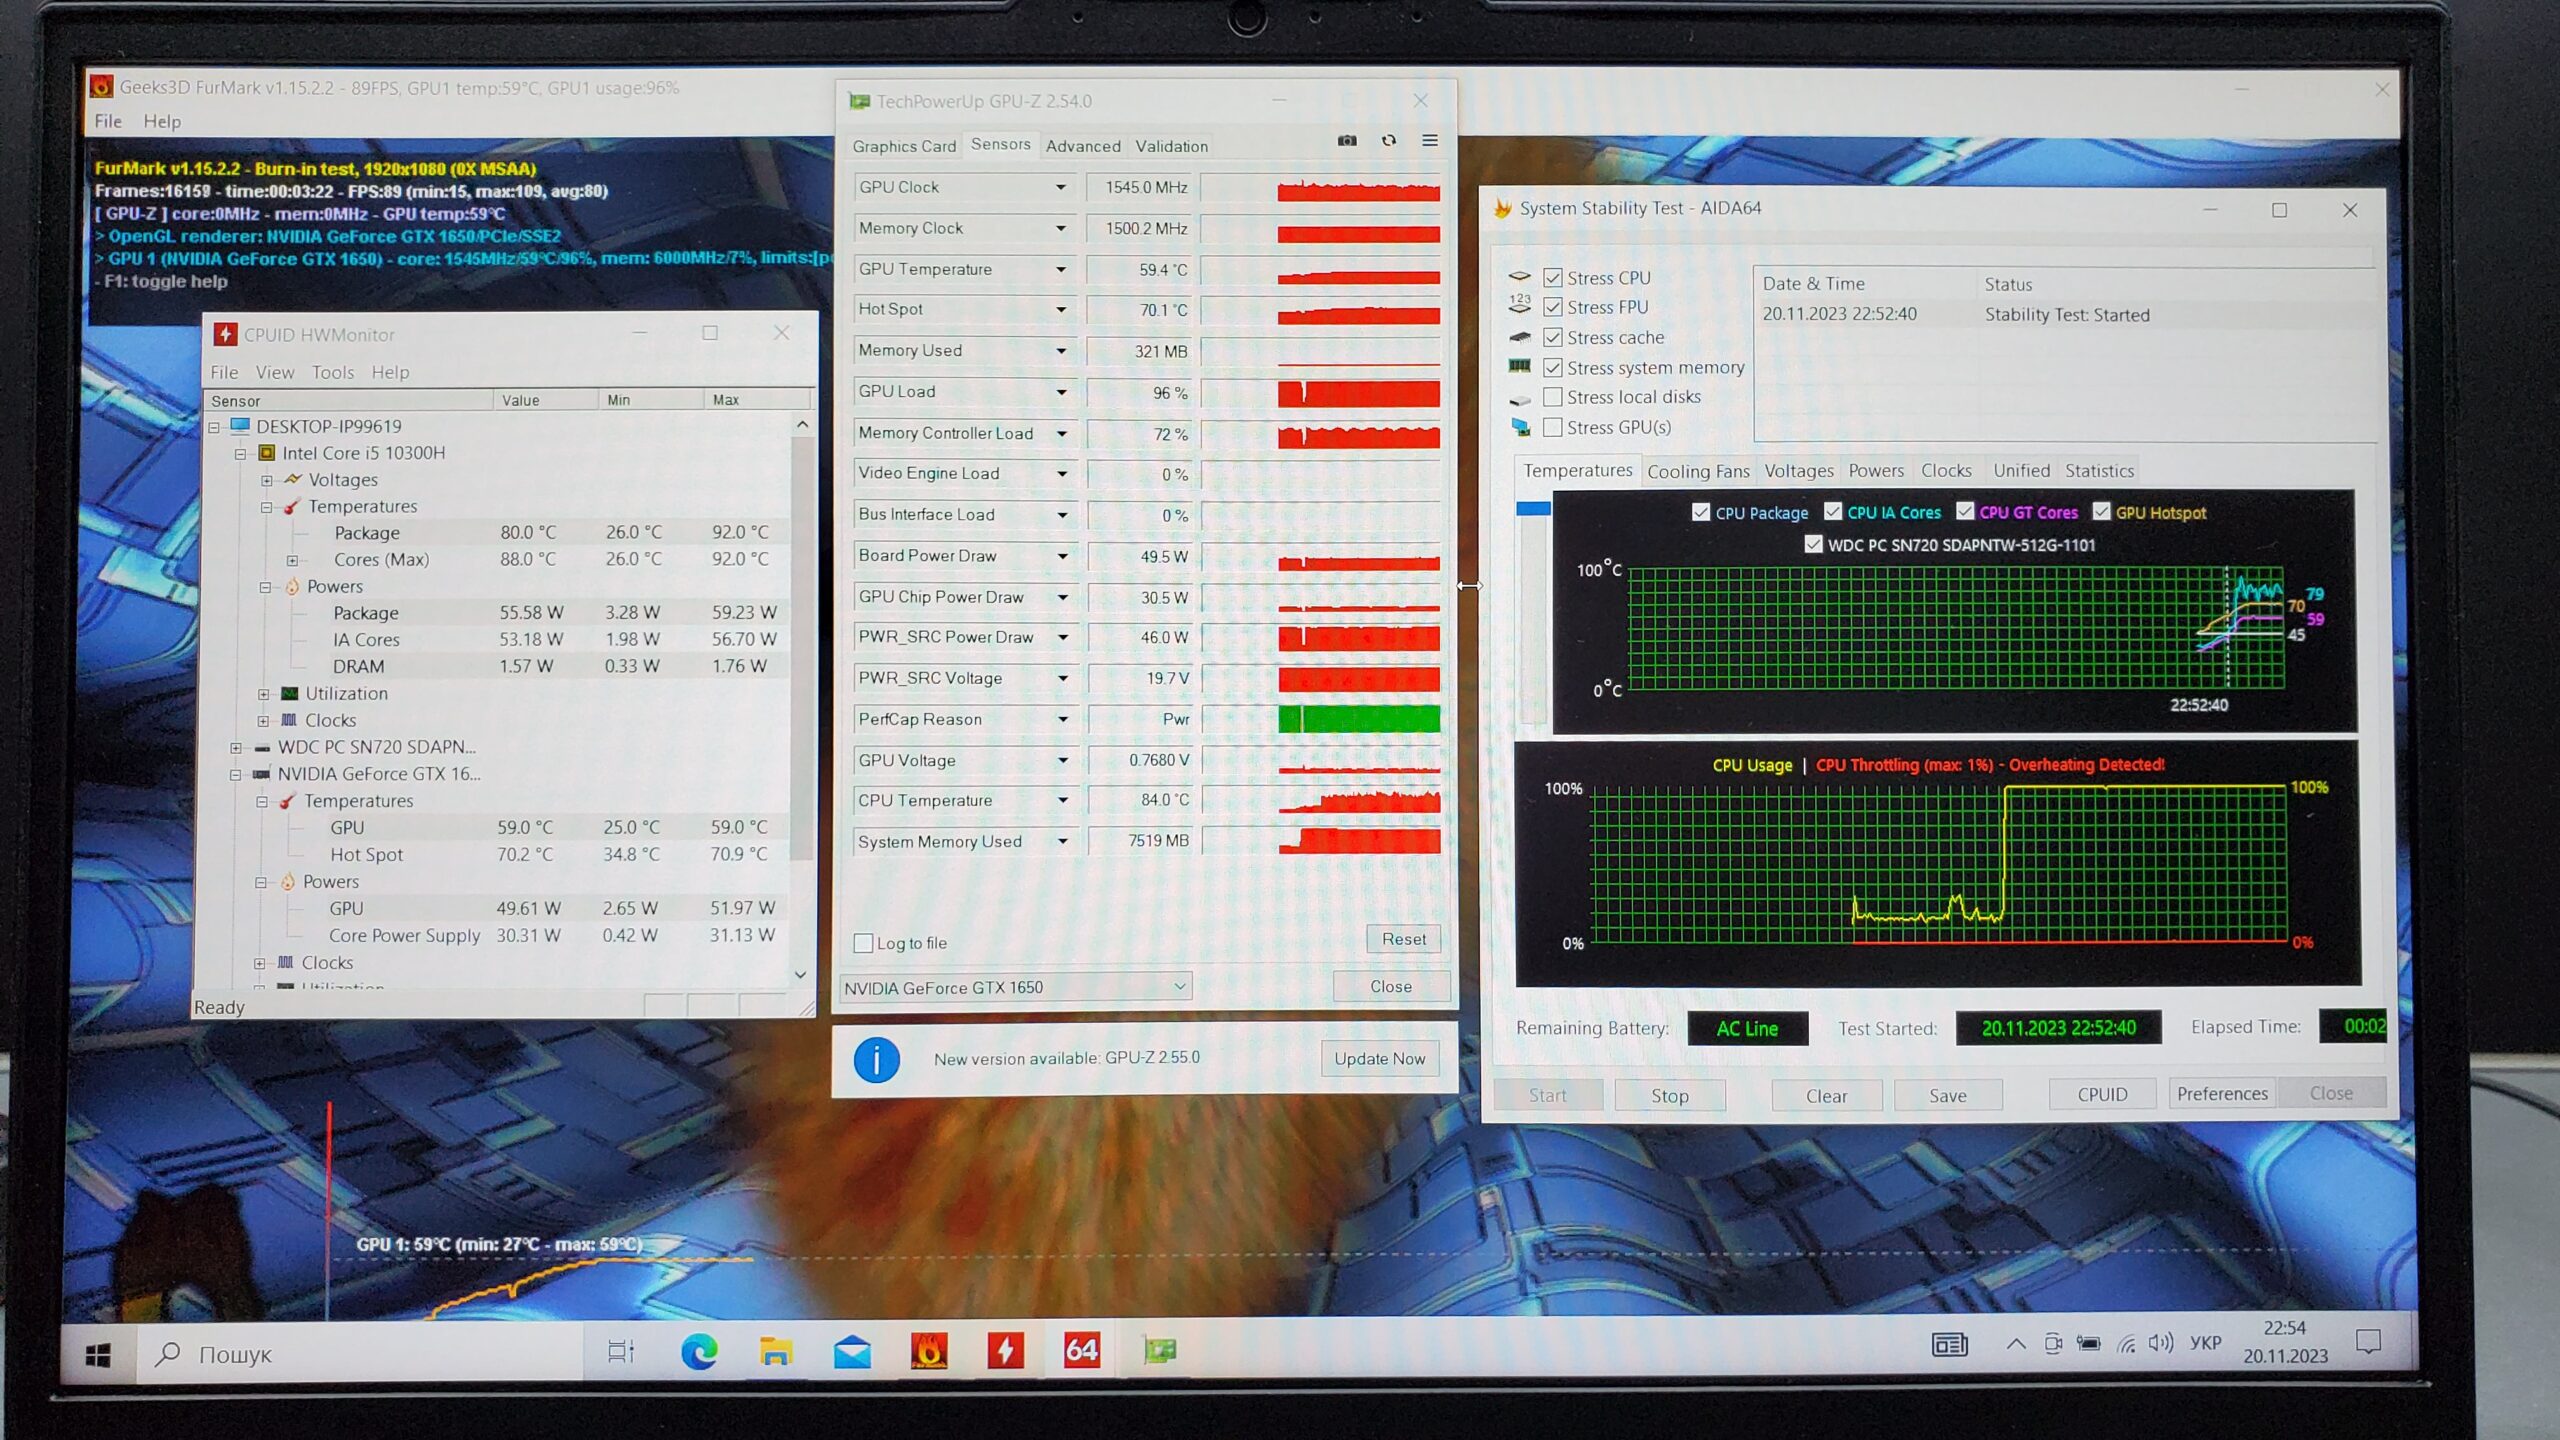2560x1440 pixels.
Task: Click the HWMonitor vertical scrollbar
Action: coord(801,650)
